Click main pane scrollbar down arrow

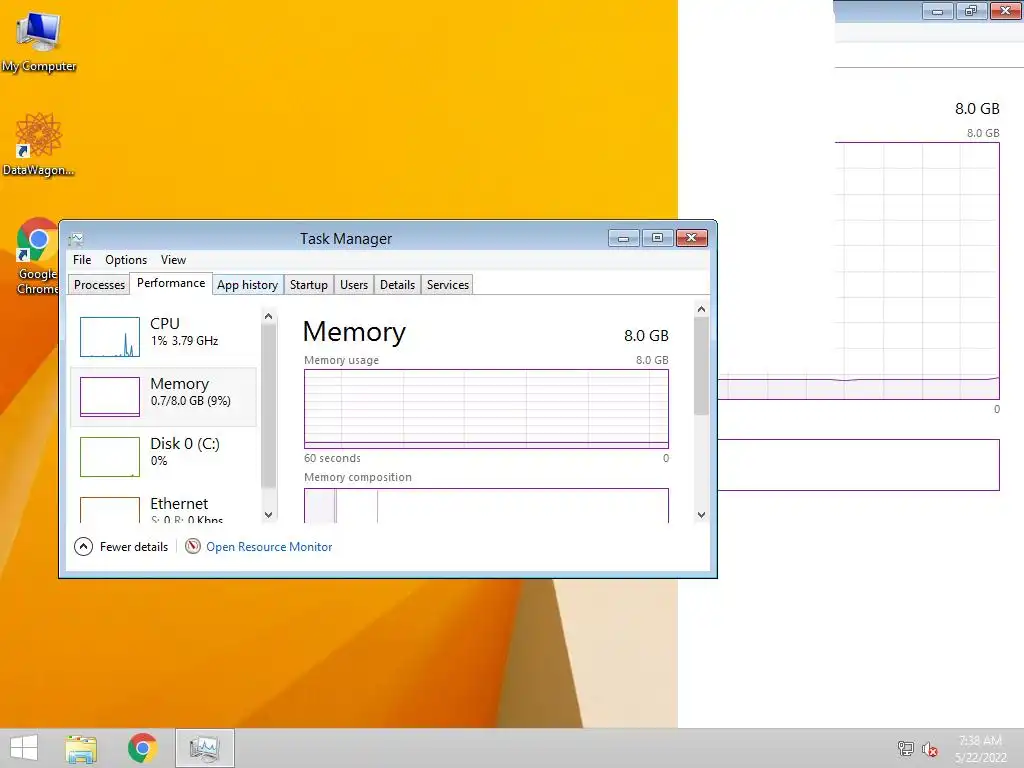701,515
